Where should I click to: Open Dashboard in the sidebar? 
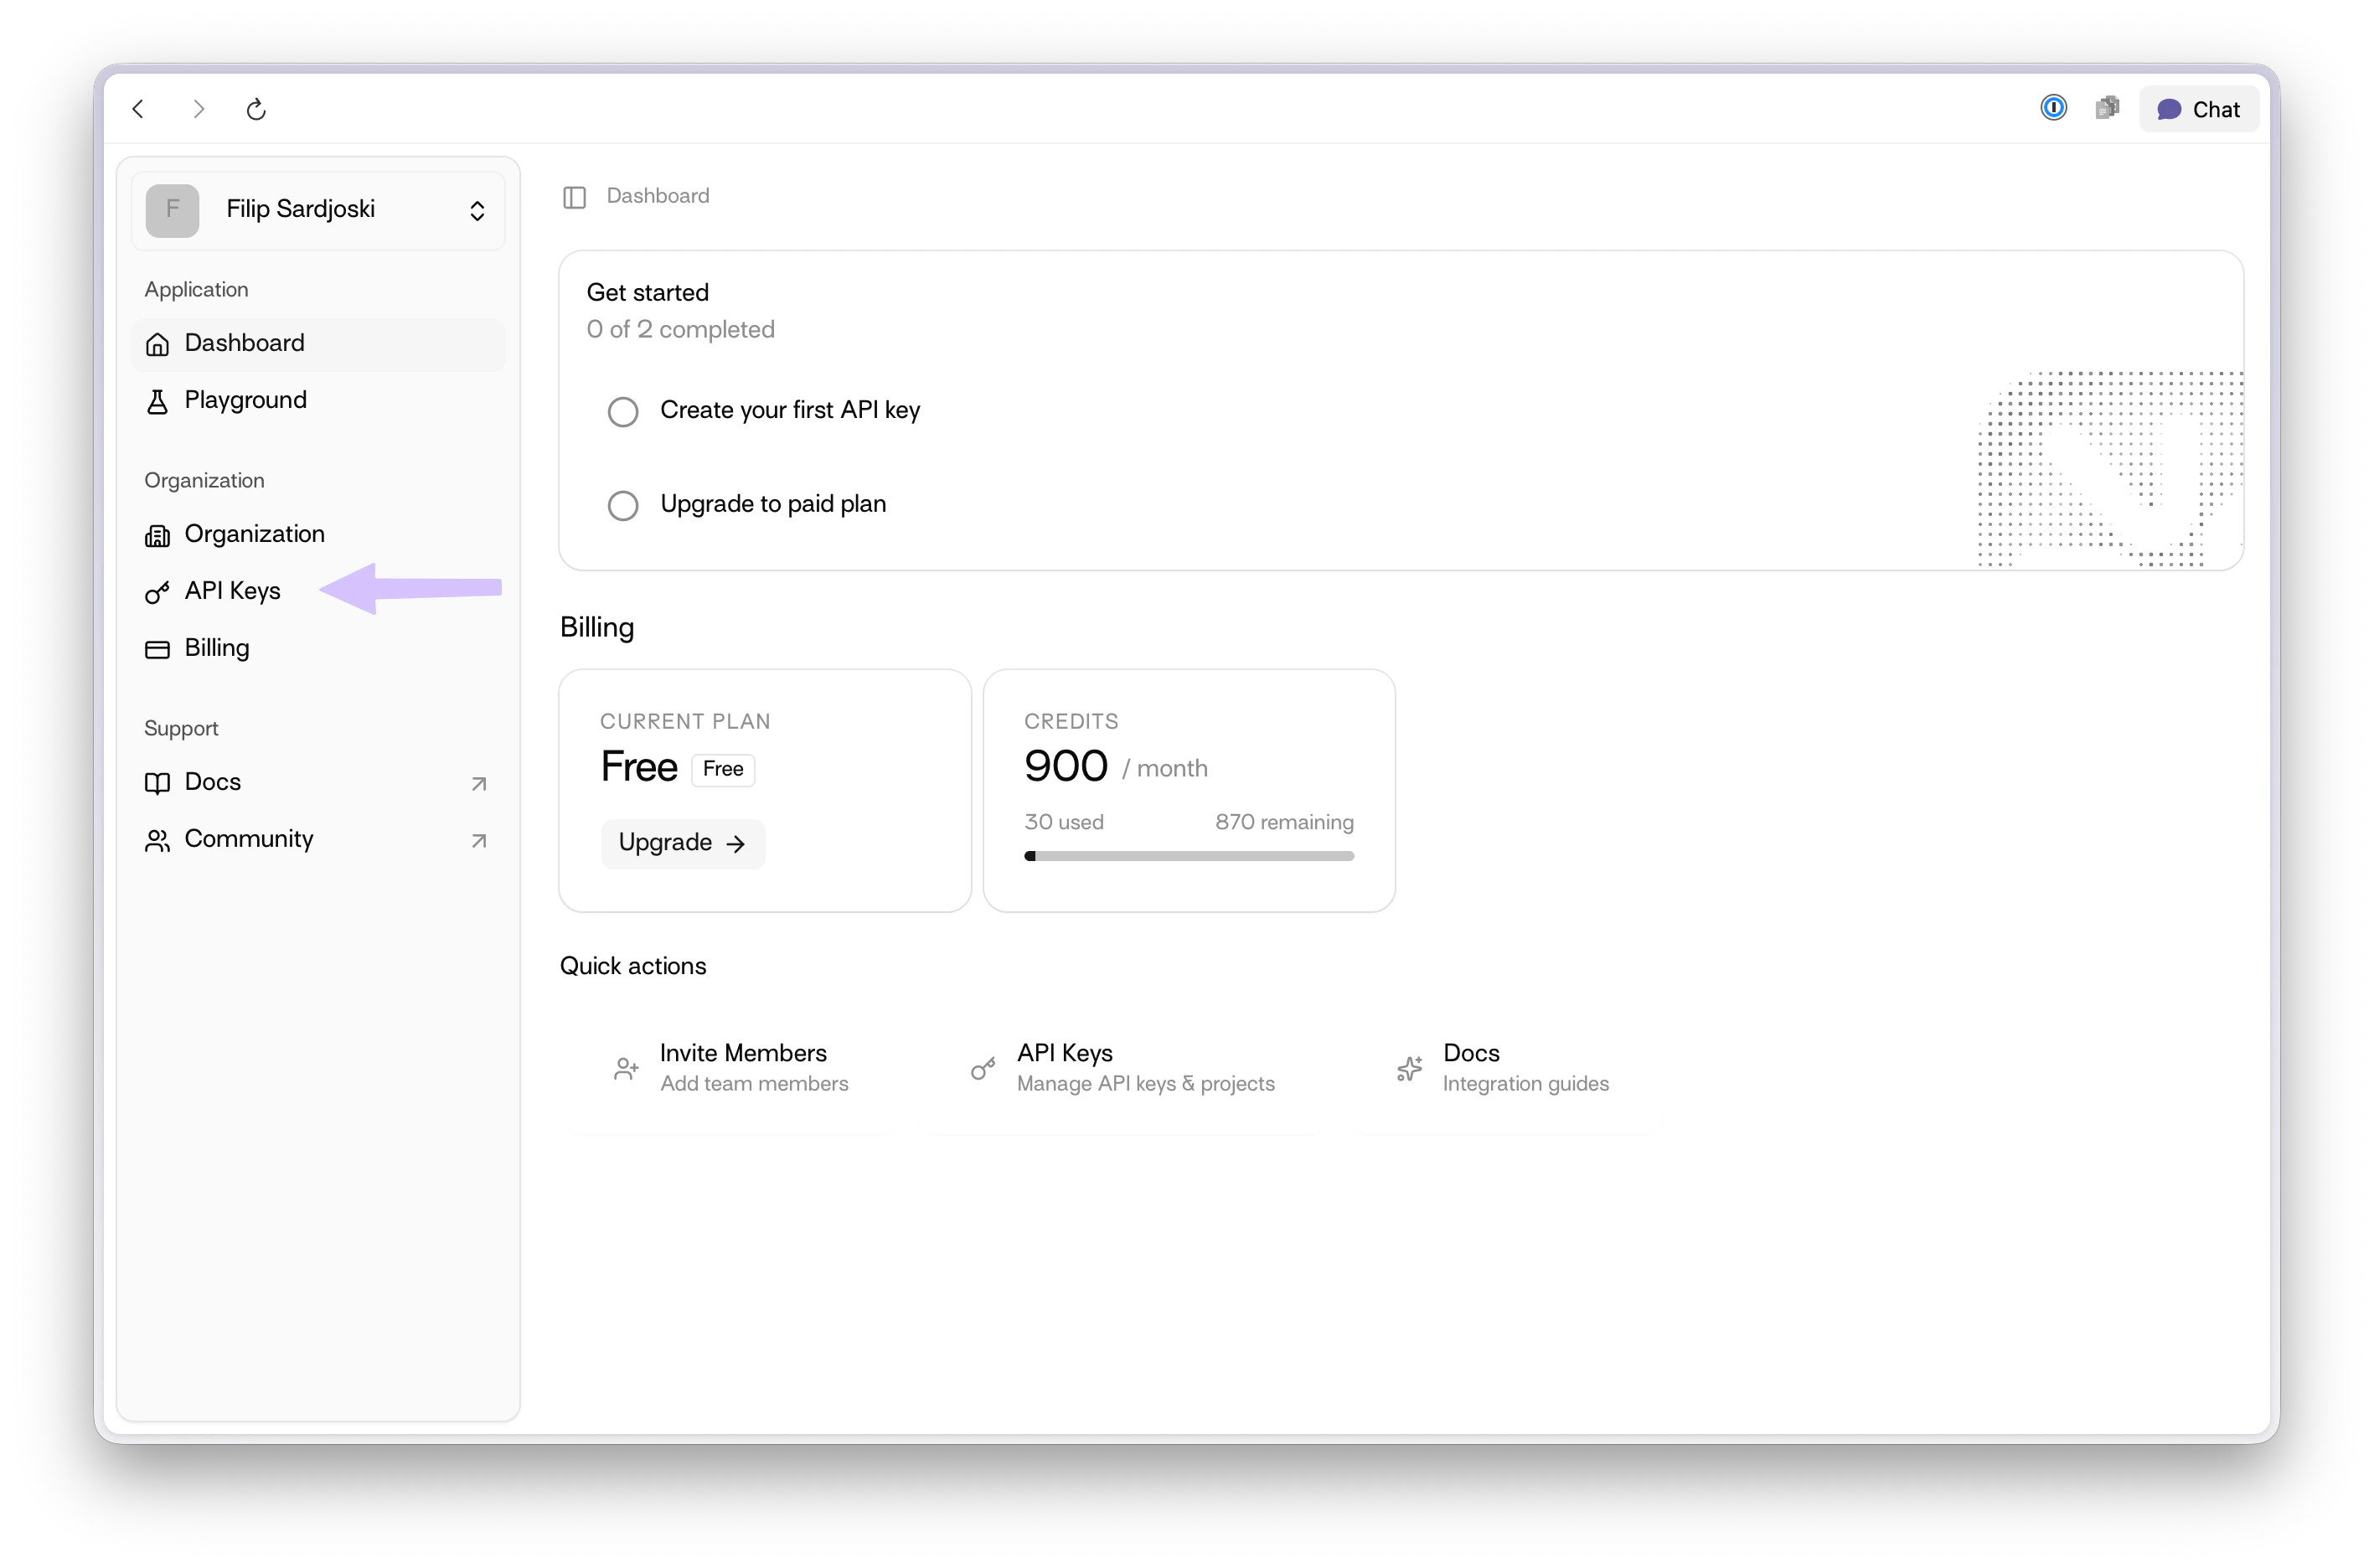click(x=317, y=343)
